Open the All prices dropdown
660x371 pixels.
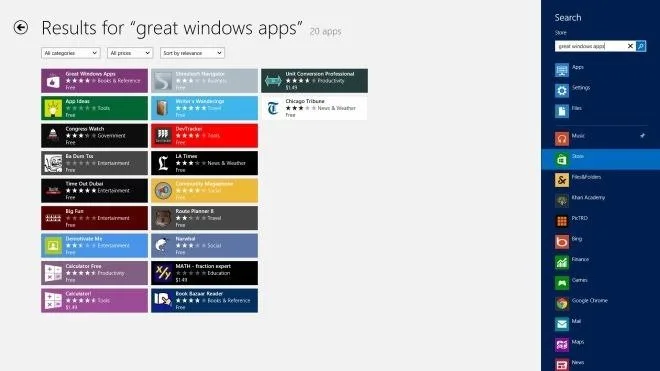click(x=130, y=53)
